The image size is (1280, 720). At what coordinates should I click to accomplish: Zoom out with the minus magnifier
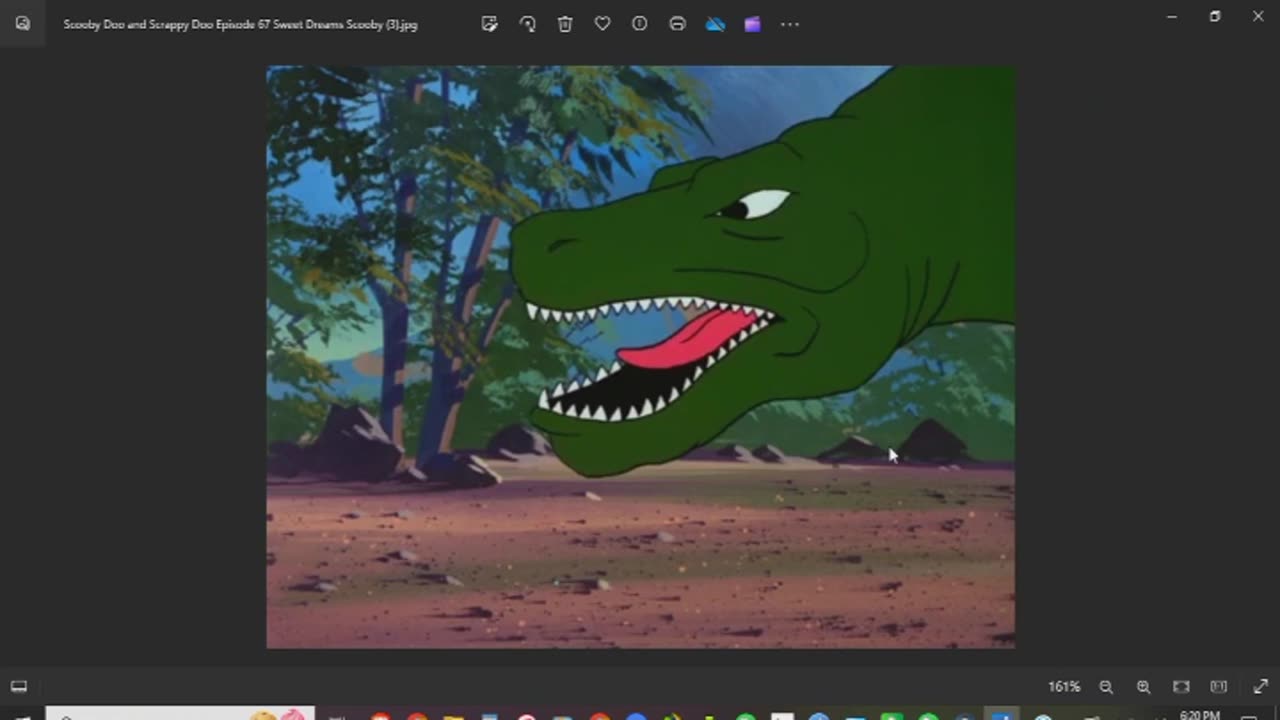[1106, 687]
